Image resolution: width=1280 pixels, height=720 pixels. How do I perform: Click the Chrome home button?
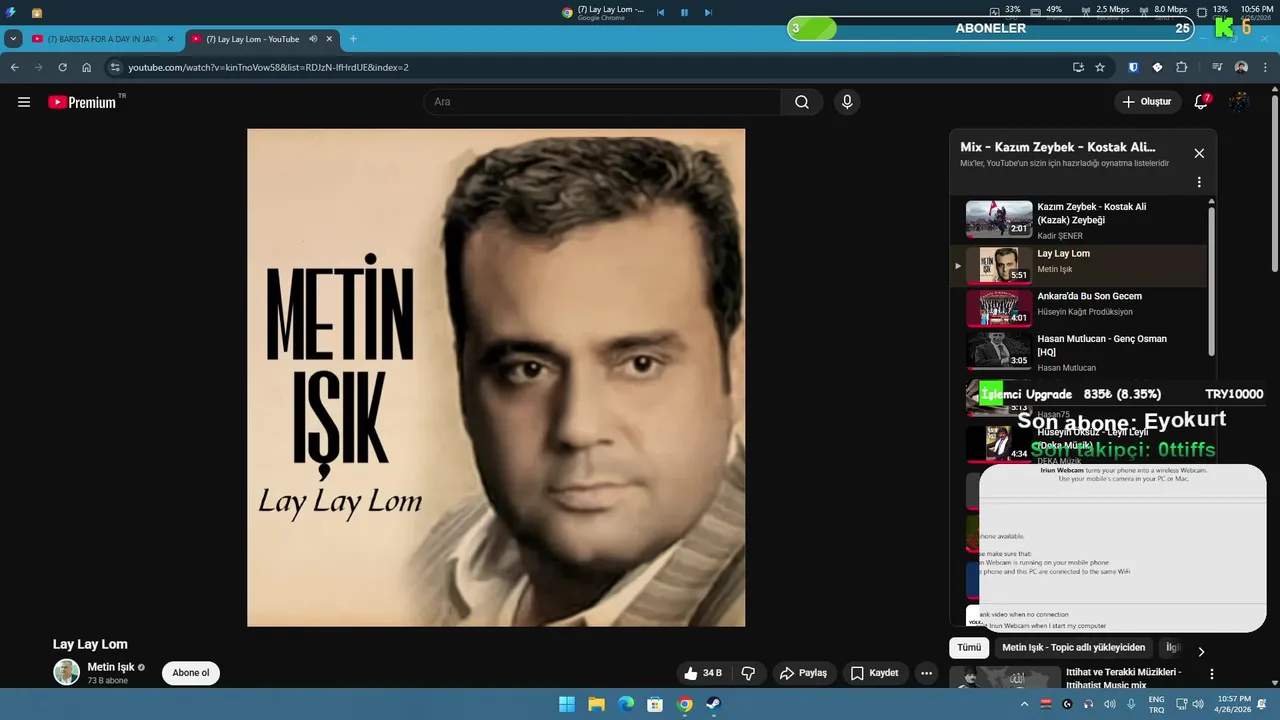(x=87, y=67)
